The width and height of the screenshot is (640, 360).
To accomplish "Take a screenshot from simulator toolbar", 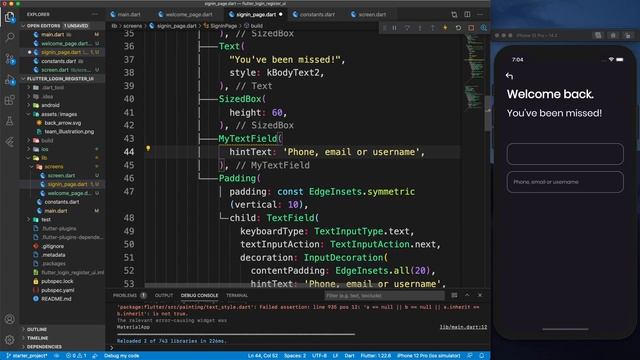I will [x=598, y=36].
